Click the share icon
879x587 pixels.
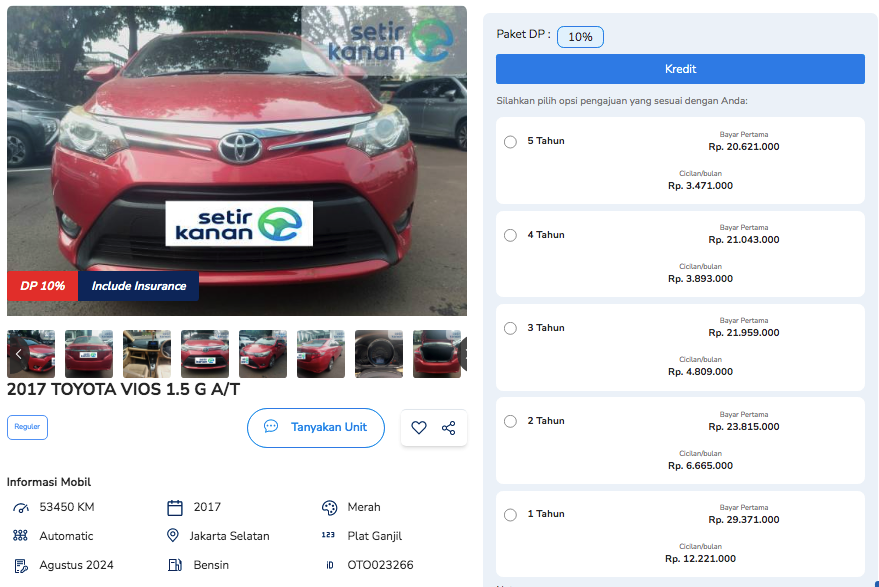point(448,428)
